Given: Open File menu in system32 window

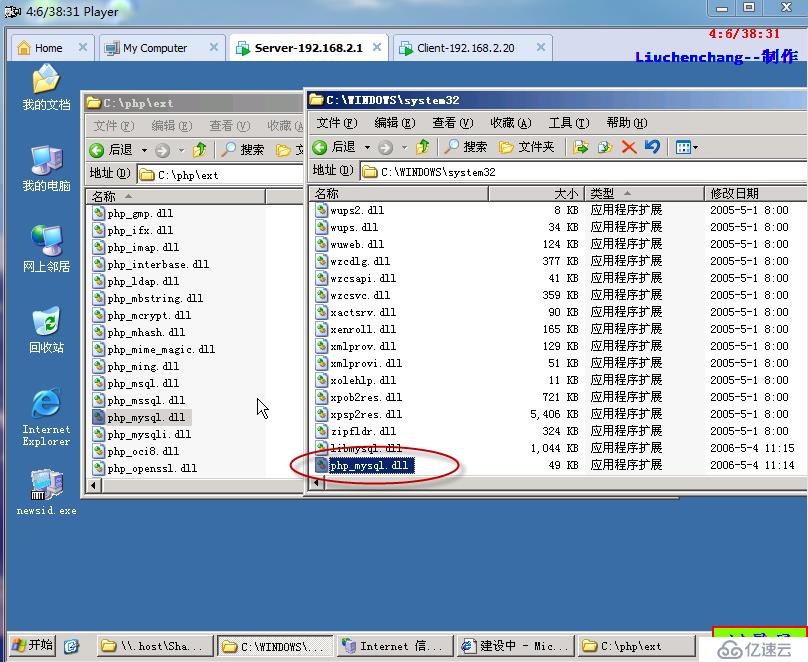Looking at the screenshot, I should 336,123.
